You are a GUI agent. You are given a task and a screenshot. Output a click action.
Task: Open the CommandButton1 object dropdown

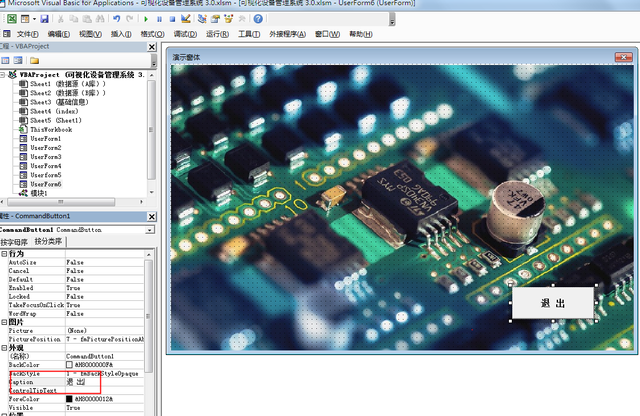150,230
